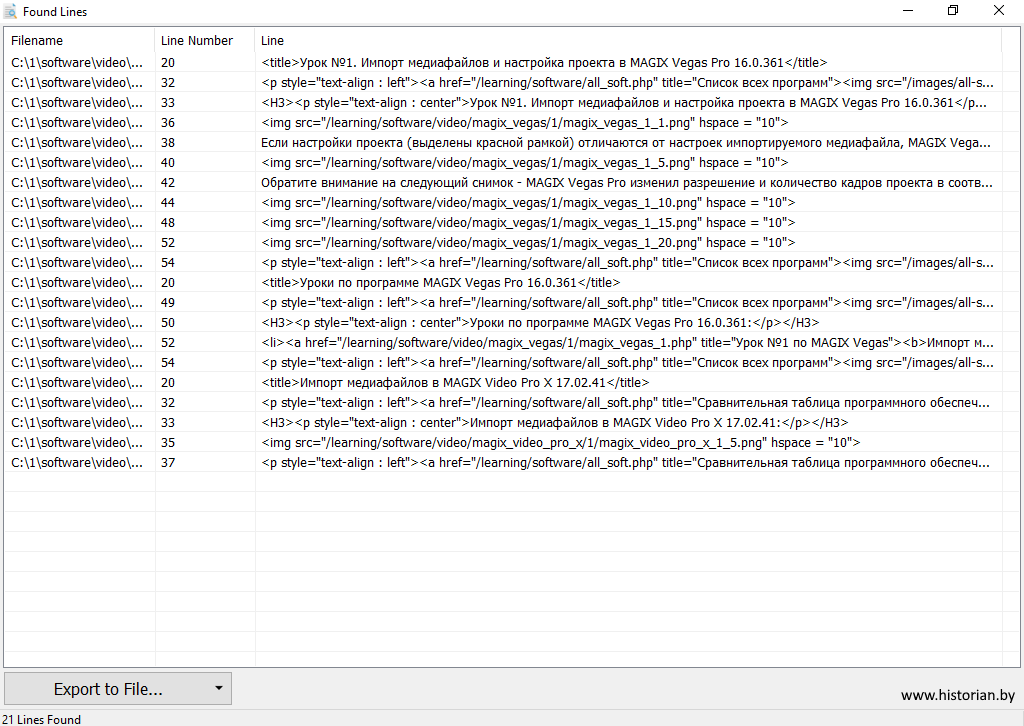Maximize the Found Lines window
This screenshot has height=726, width=1024.
953,11
